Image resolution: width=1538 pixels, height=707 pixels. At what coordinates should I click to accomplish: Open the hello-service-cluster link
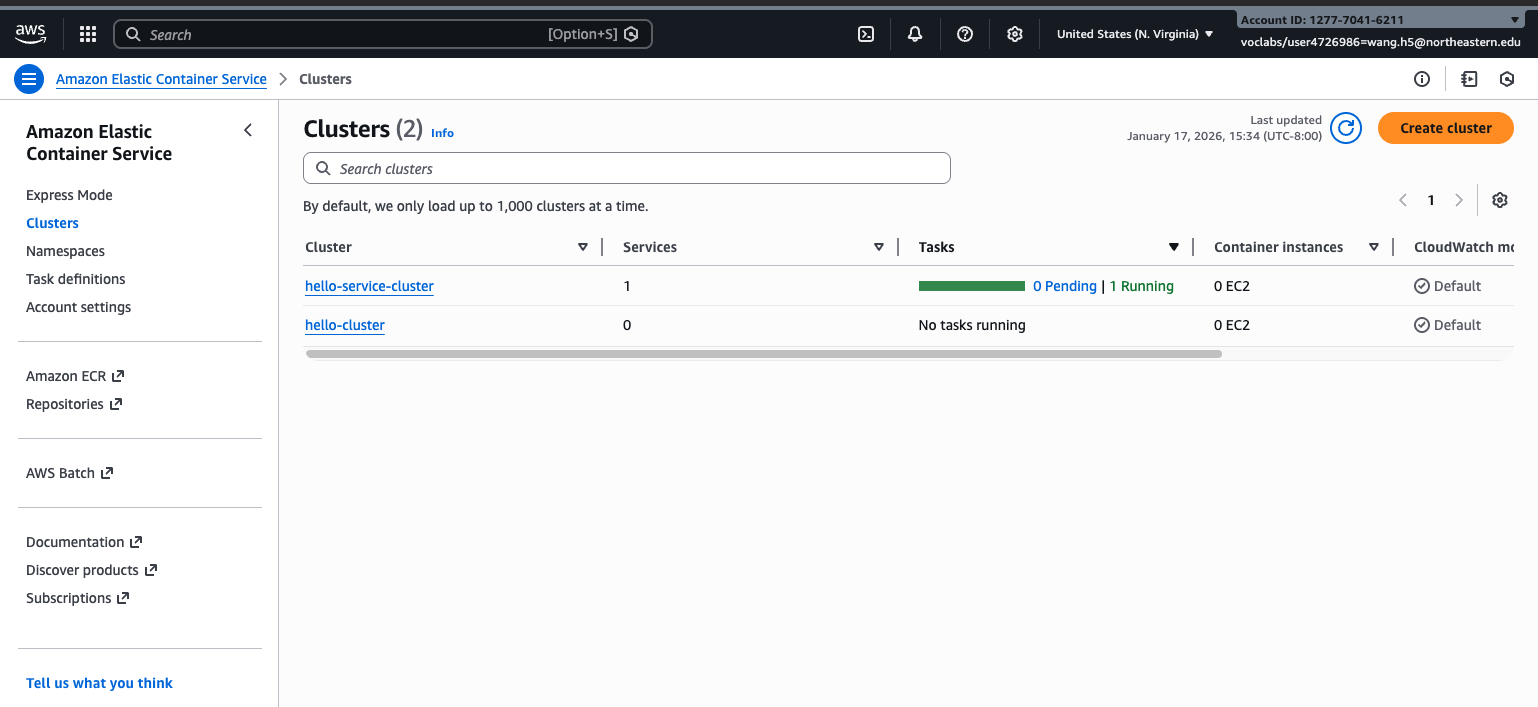point(369,286)
